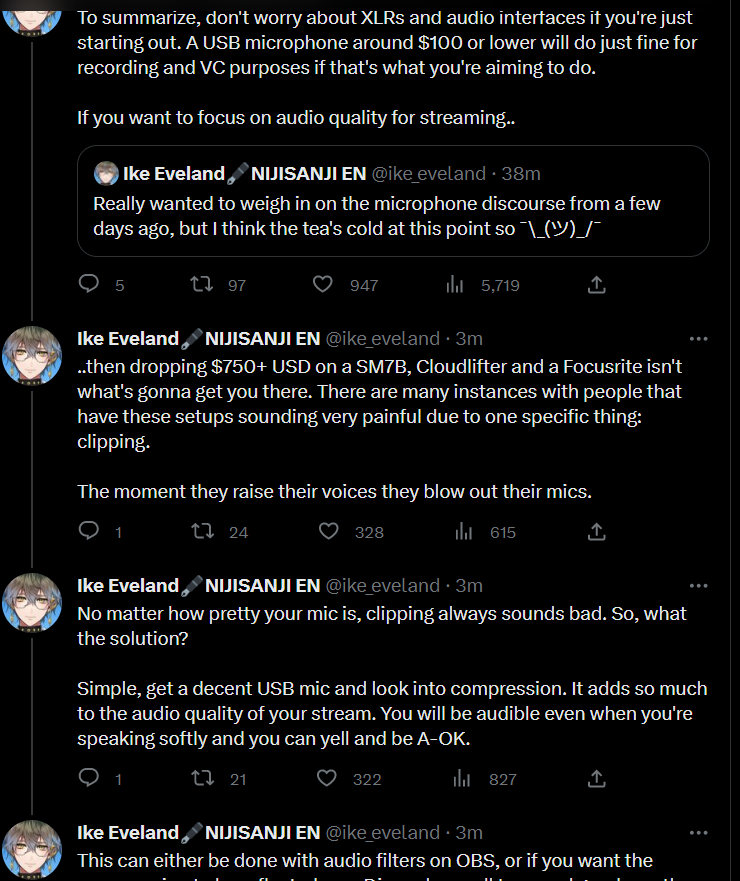
Task: Retweet the tweet with 24 retweets
Action: pos(202,532)
